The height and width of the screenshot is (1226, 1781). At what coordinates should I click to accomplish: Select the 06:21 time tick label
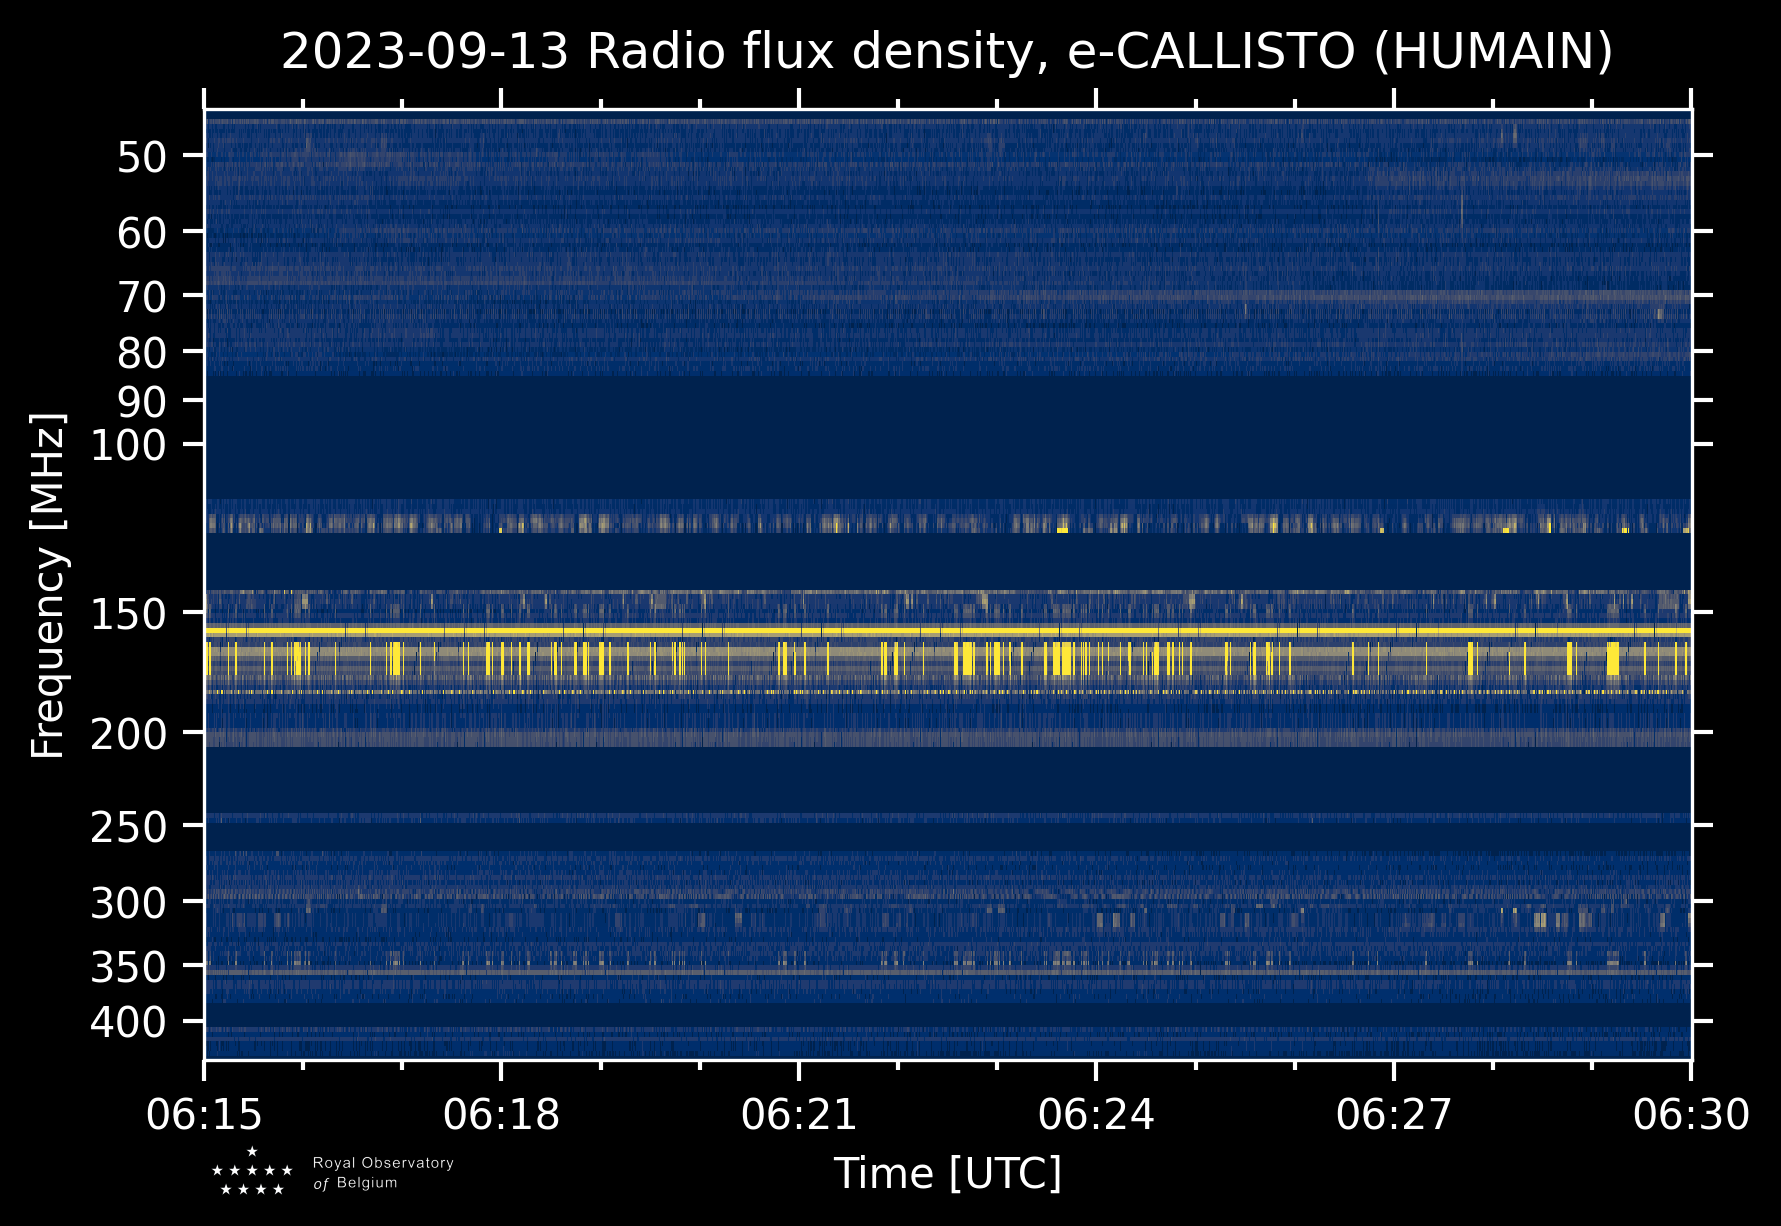tap(799, 1114)
